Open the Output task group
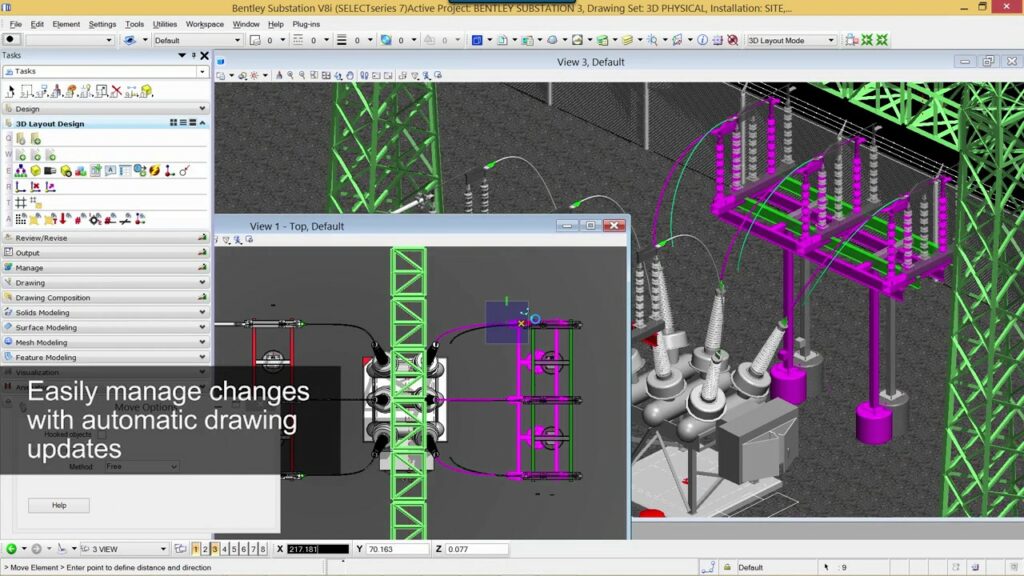Image resolution: width=1024 pixels, height=576 pixels. 106,253
